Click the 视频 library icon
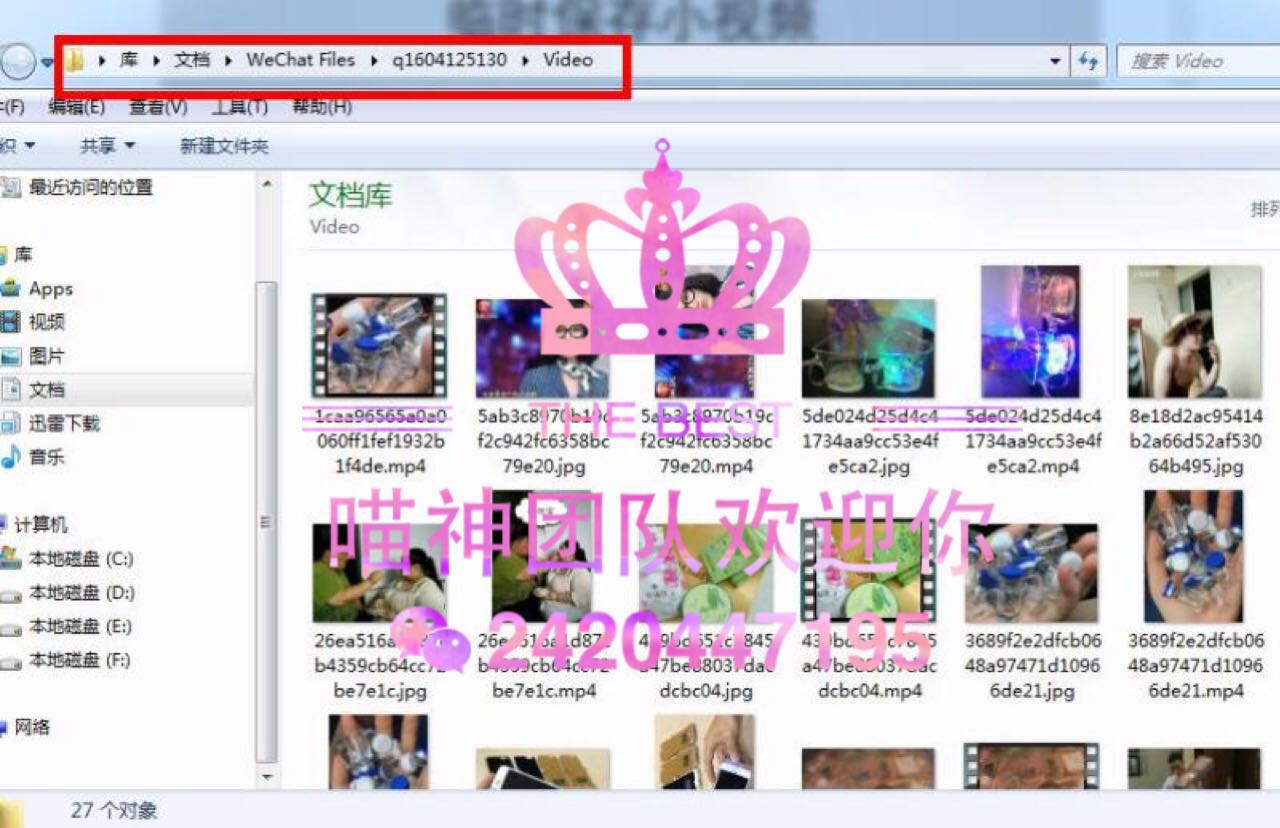 tap(10, 322)
